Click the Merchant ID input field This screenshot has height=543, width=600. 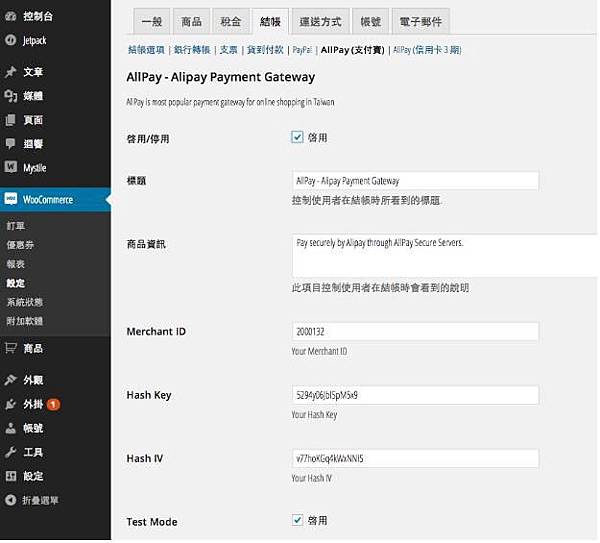[x=415, y=331]
